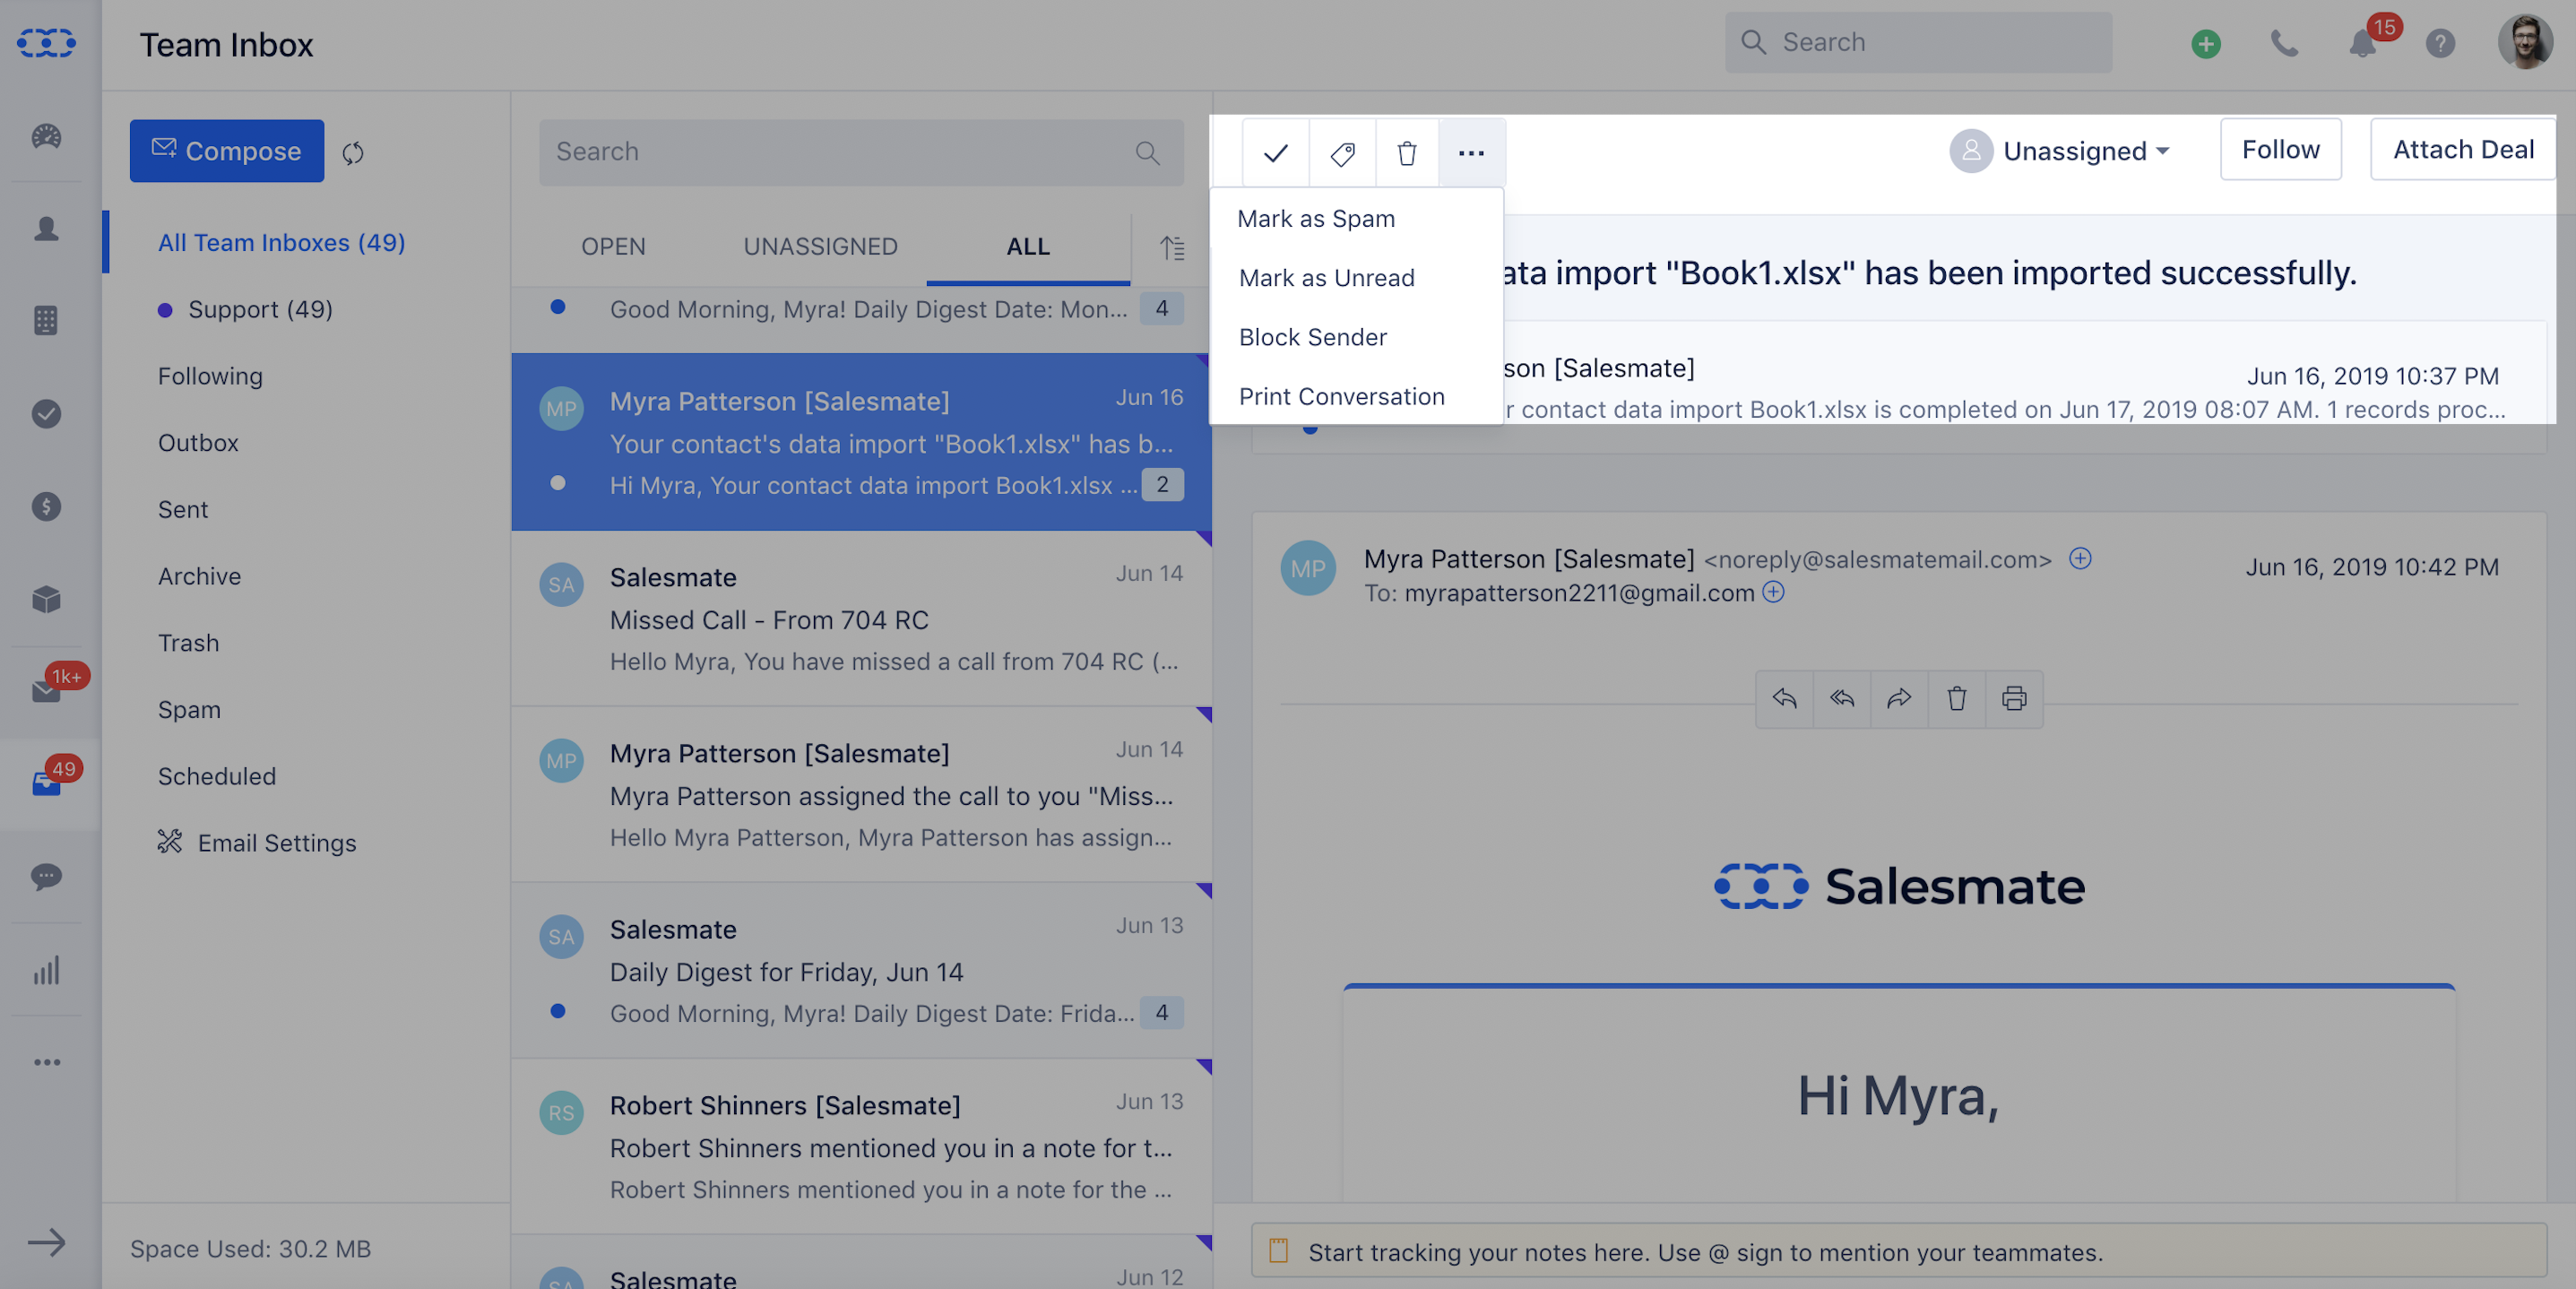Add myrapatterson2211@gmail.com recipient with plus icon
This screenshot has width=2576, height=1289.
[1773, 592]
